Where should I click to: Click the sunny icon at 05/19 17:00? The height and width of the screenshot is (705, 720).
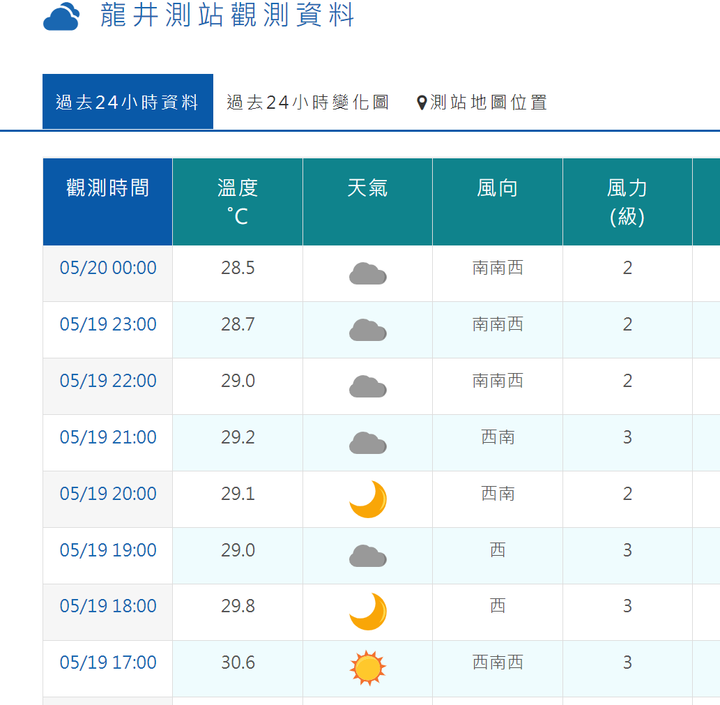[368, 668]
